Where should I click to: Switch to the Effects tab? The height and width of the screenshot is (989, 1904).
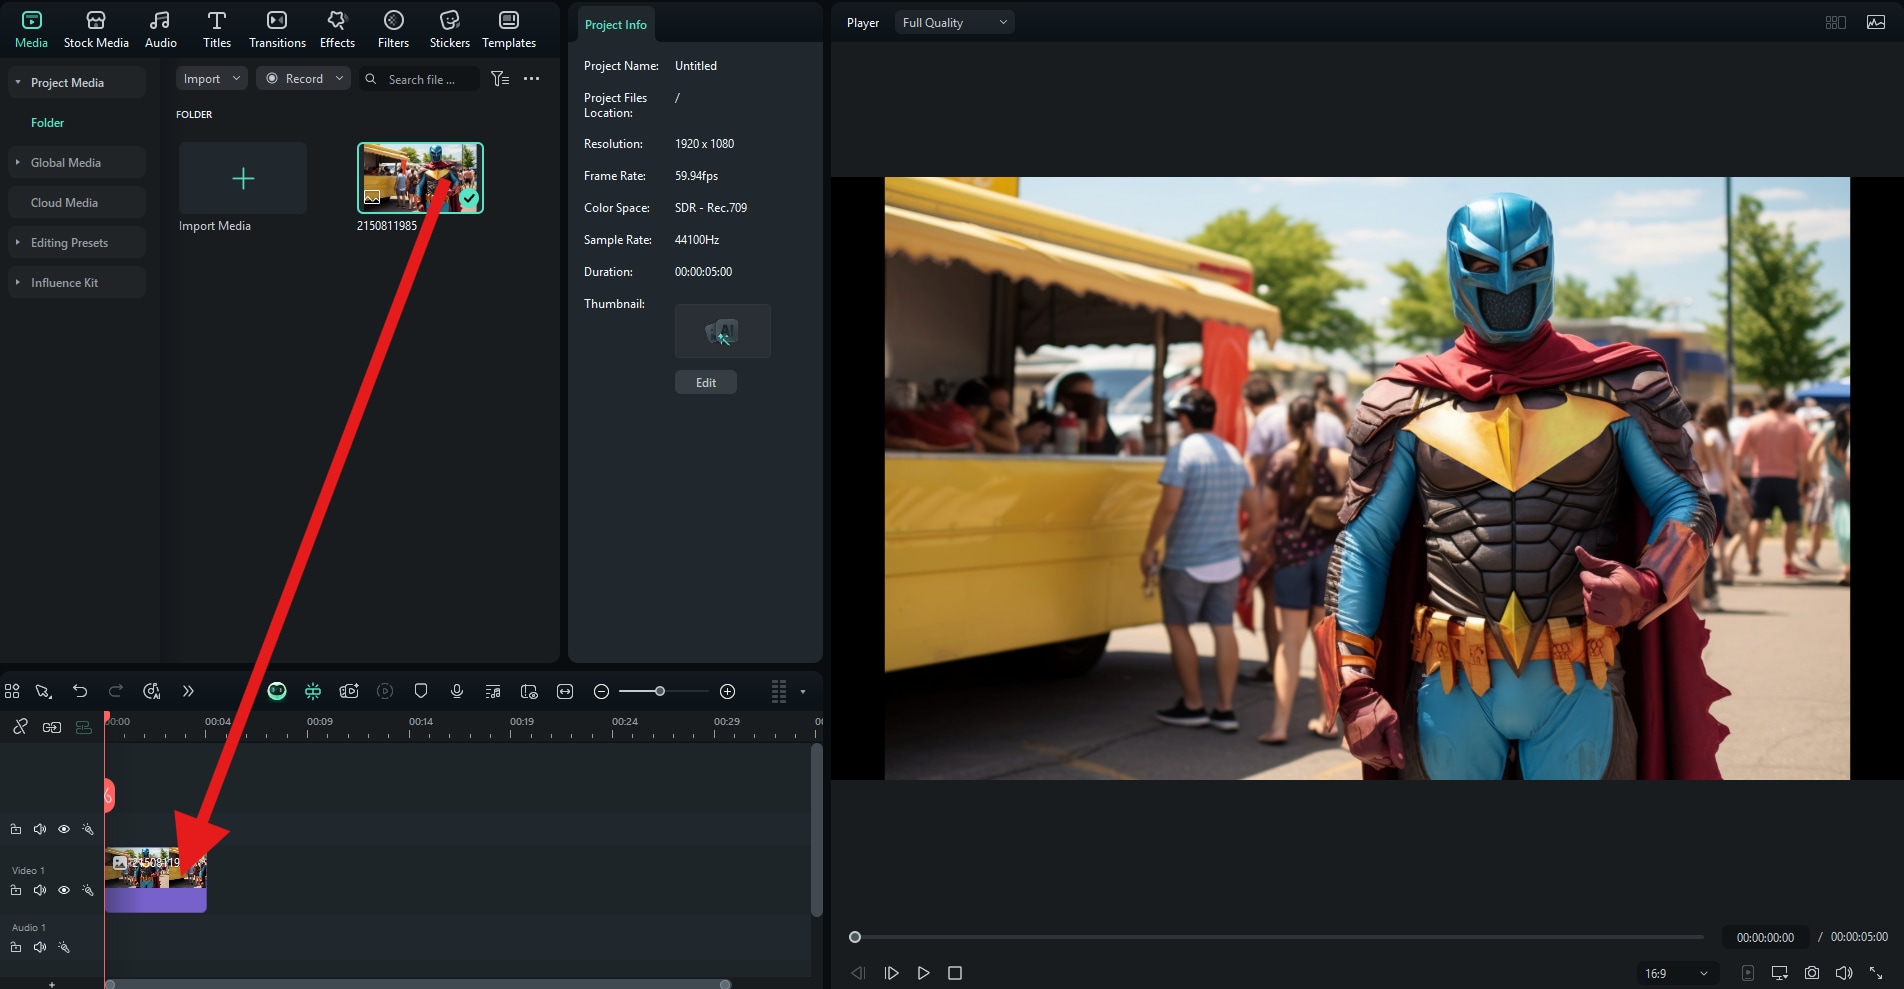[x=337, y=29]
